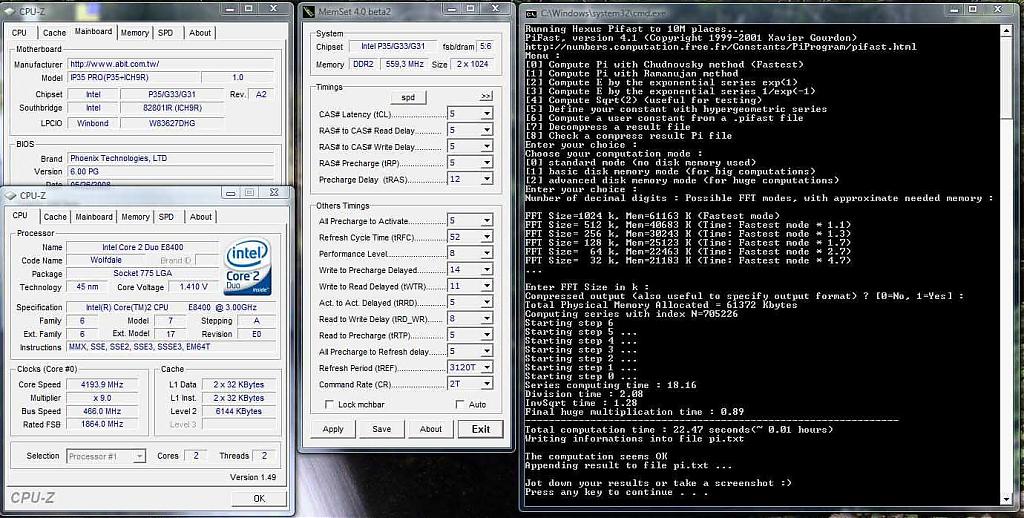Click Save button in MemSet
The height and width of the screenshot is (518, 1024).
click(381, 429)
